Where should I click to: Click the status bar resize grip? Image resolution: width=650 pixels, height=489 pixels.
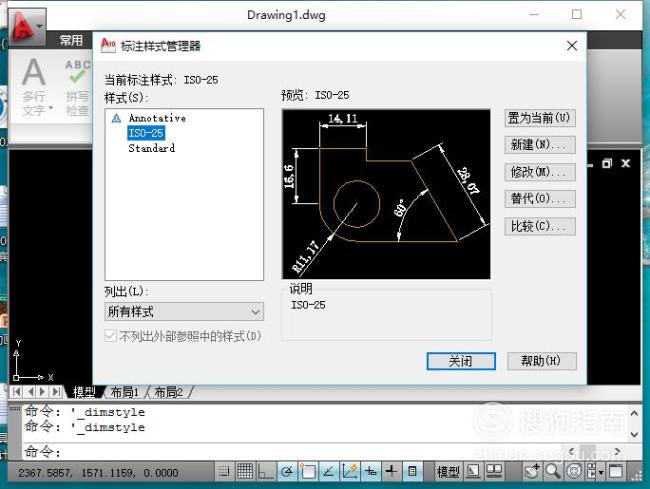click(x=635, y=474)
